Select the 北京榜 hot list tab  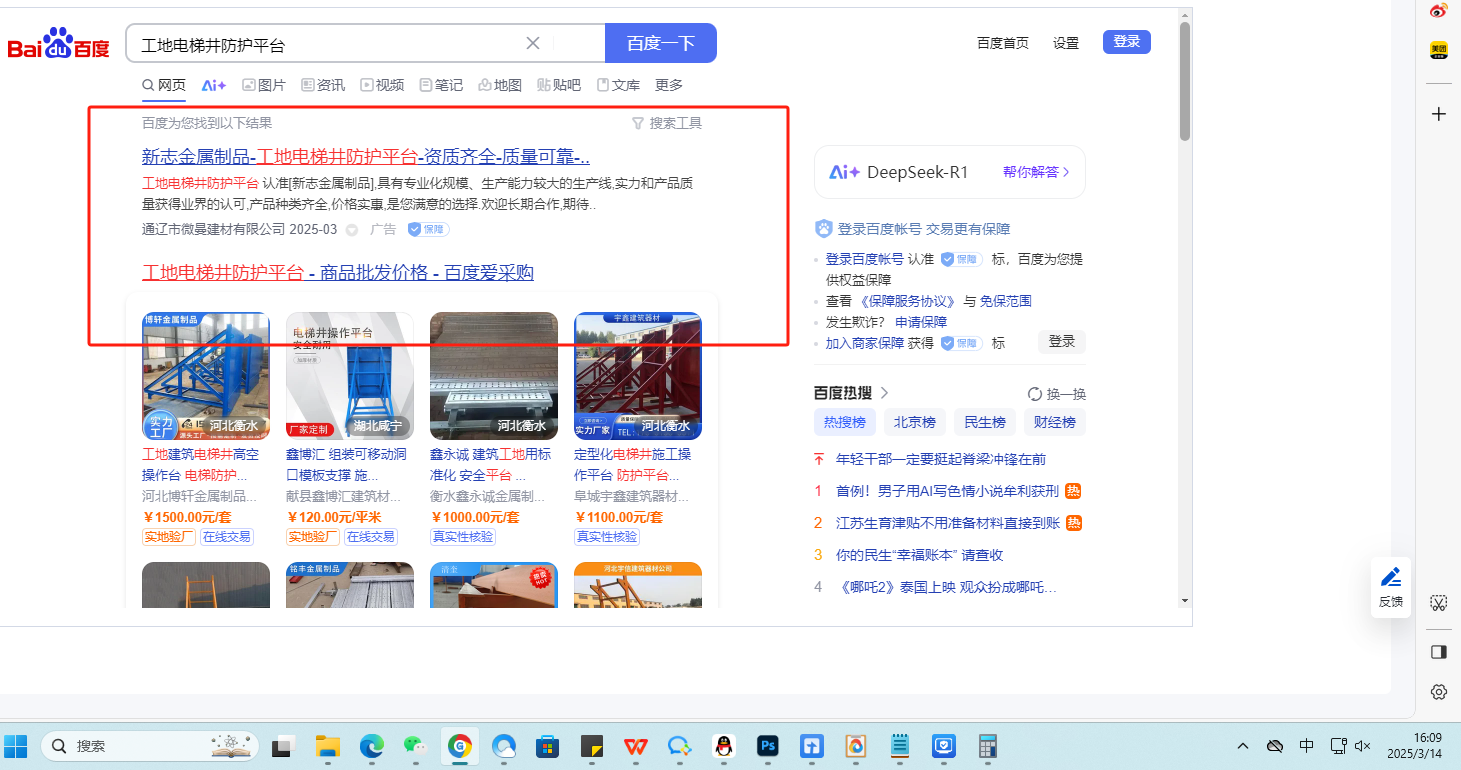[x=914, y=422]
